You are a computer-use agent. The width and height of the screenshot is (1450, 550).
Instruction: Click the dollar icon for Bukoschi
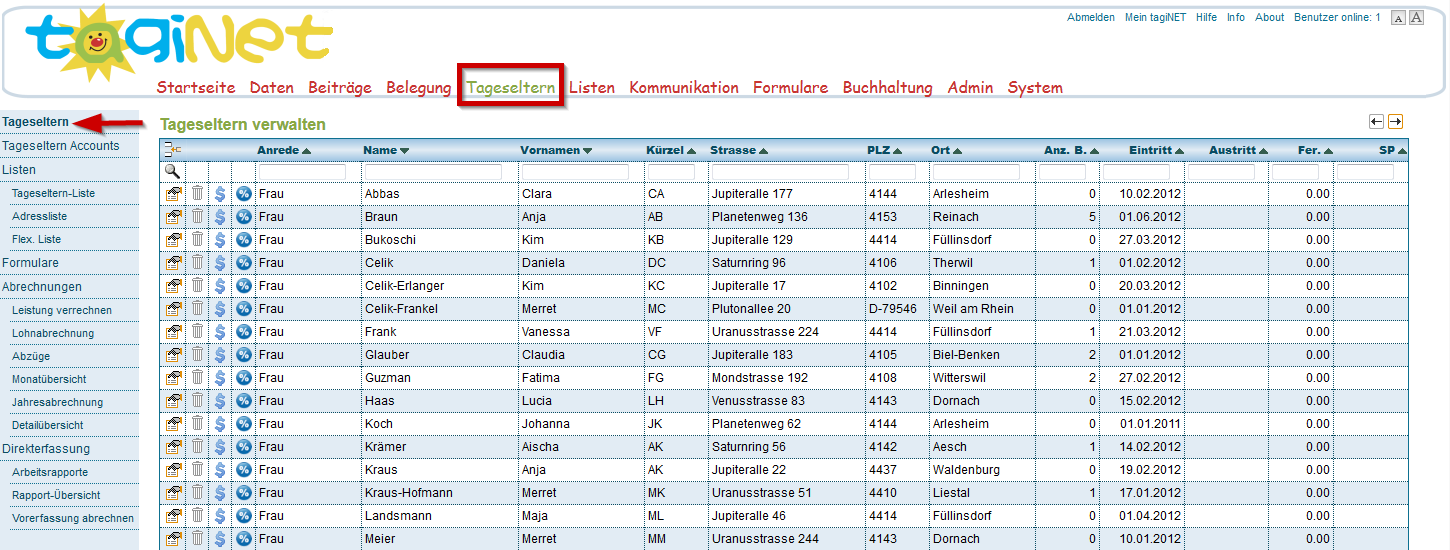point(220,240)
